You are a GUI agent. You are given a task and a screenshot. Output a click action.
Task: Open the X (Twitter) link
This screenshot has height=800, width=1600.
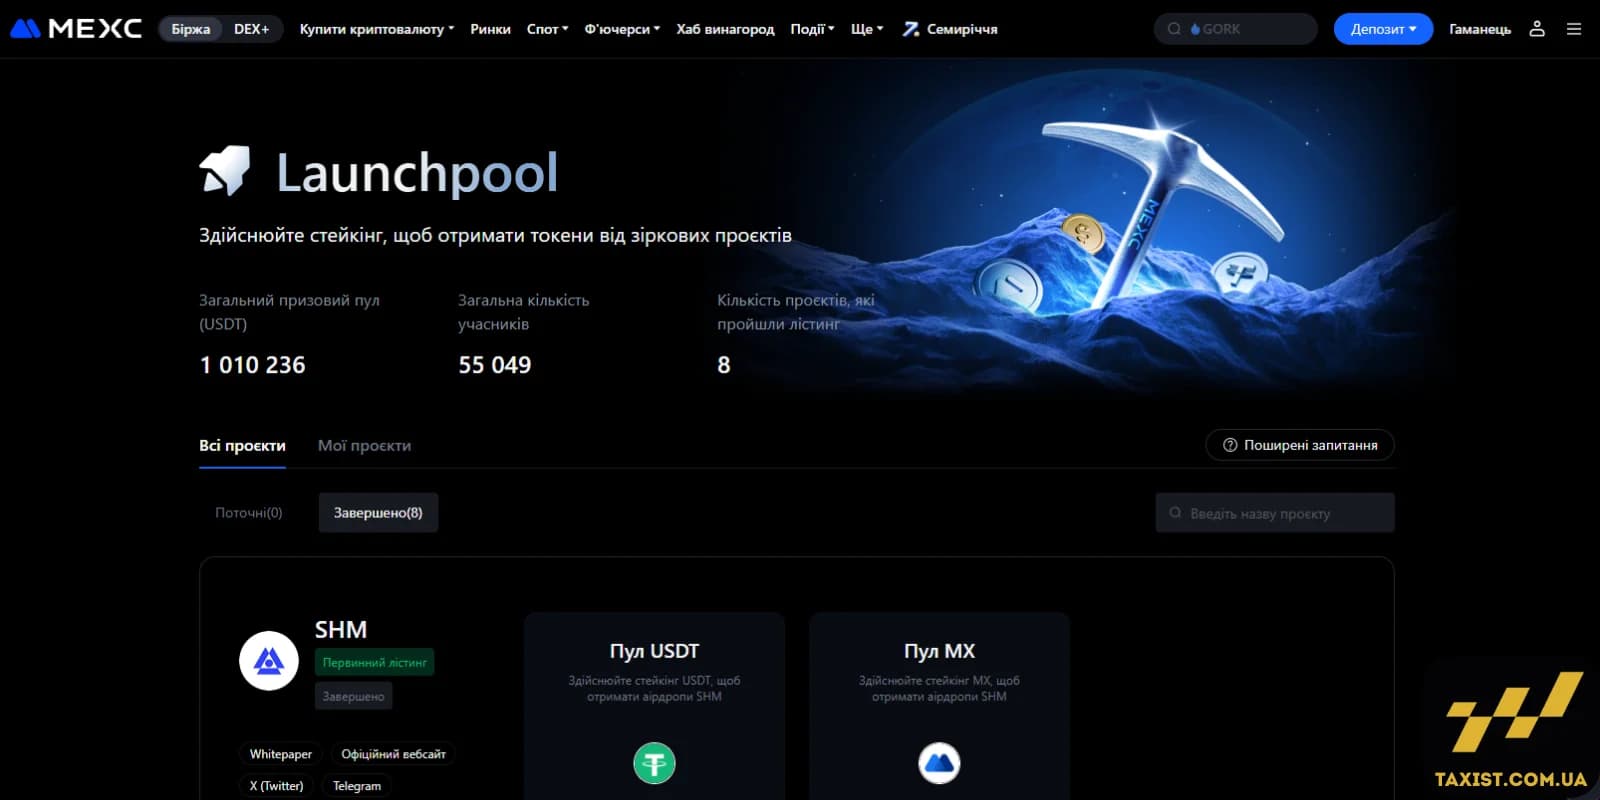[x=276, y=786]
